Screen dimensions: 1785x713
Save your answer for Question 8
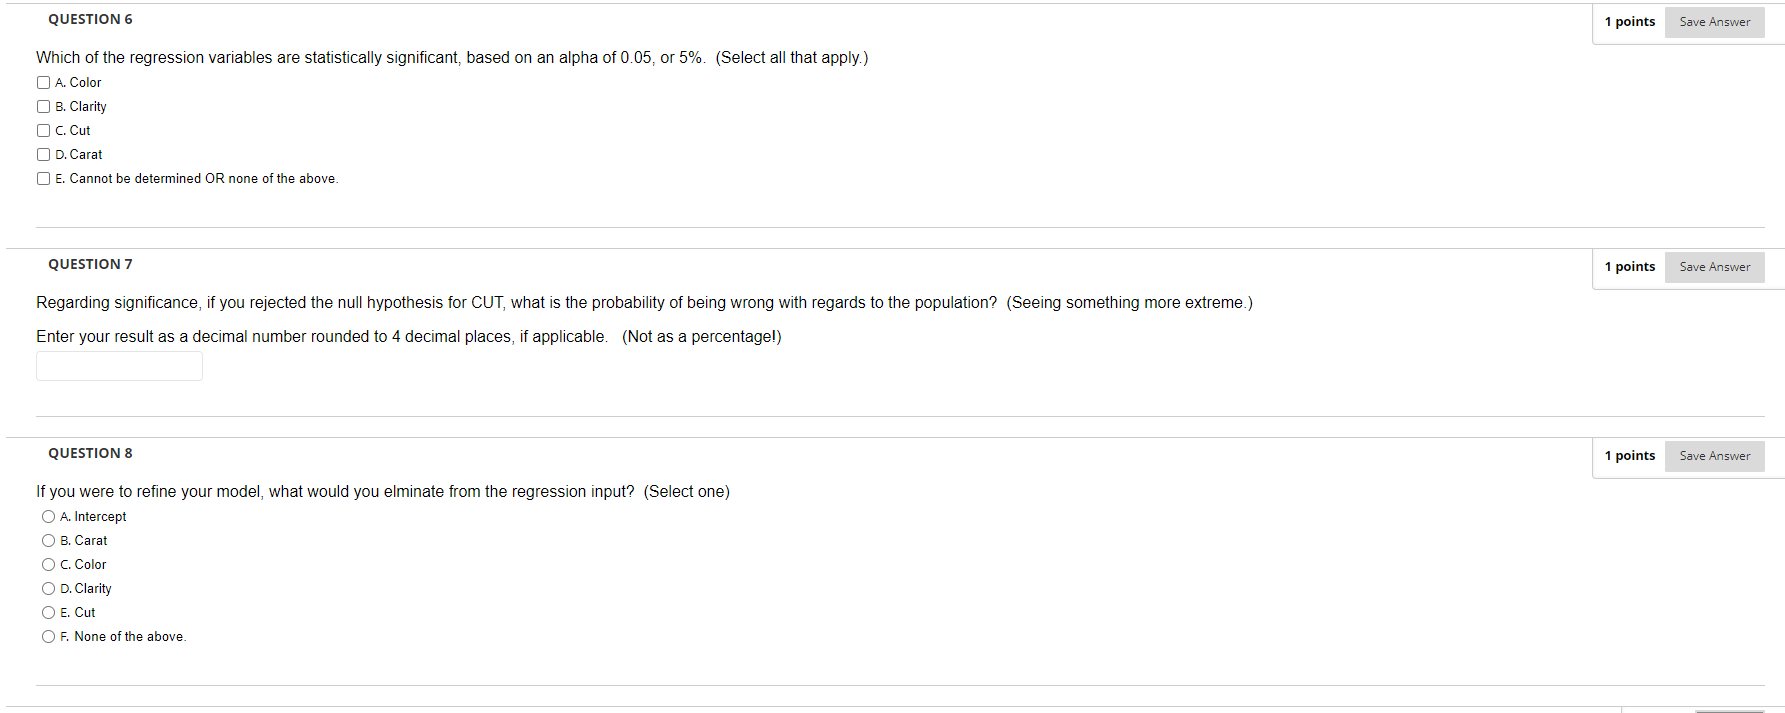pos(1714,456)
